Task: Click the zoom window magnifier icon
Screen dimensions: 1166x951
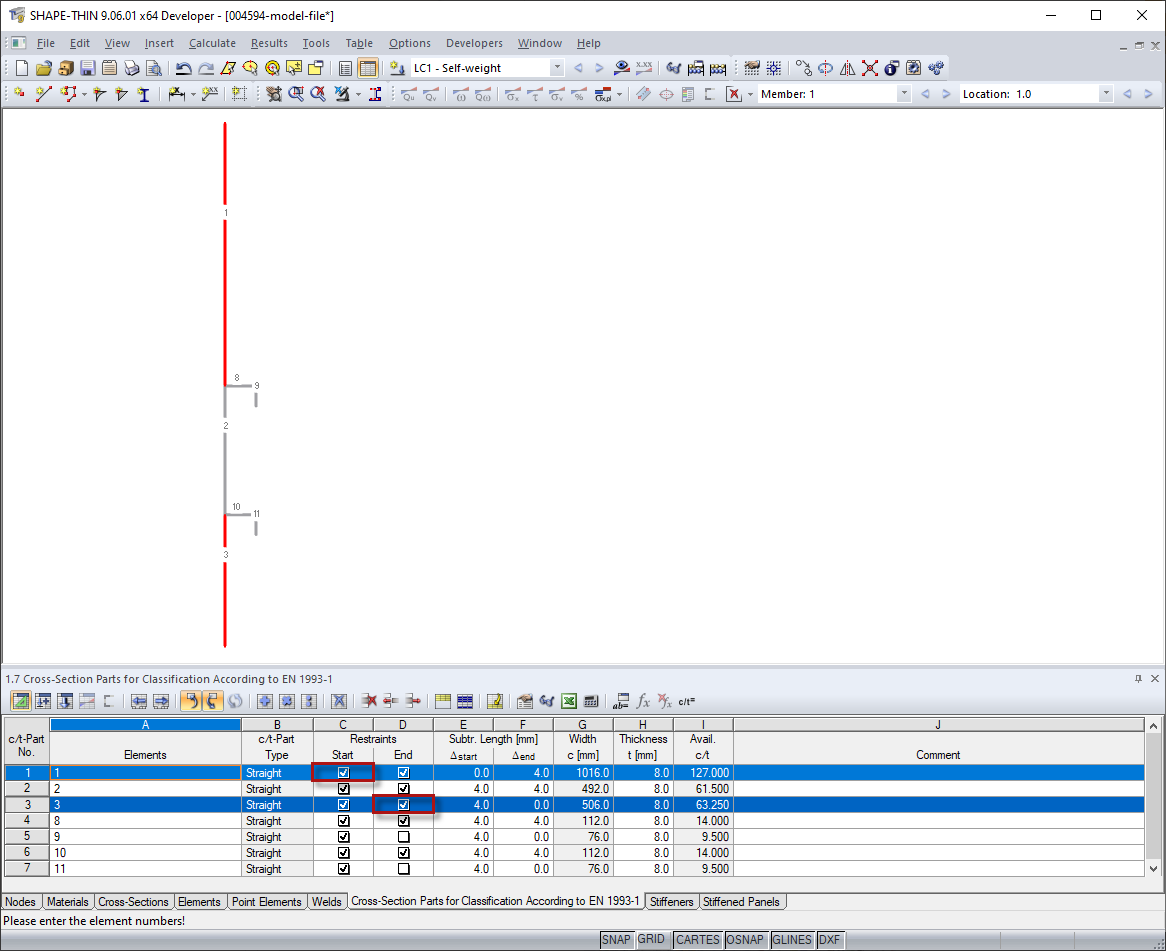Action: [x=296, y=94]
